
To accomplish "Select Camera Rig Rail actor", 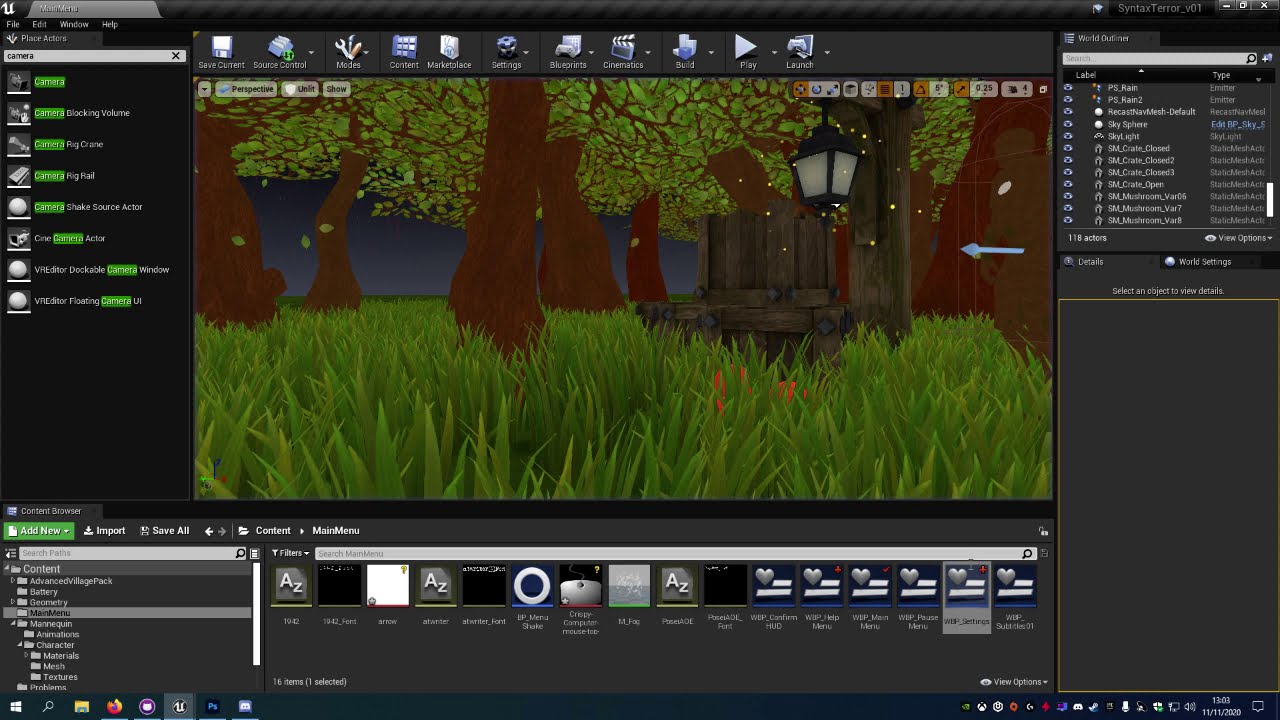I will 95,176.
